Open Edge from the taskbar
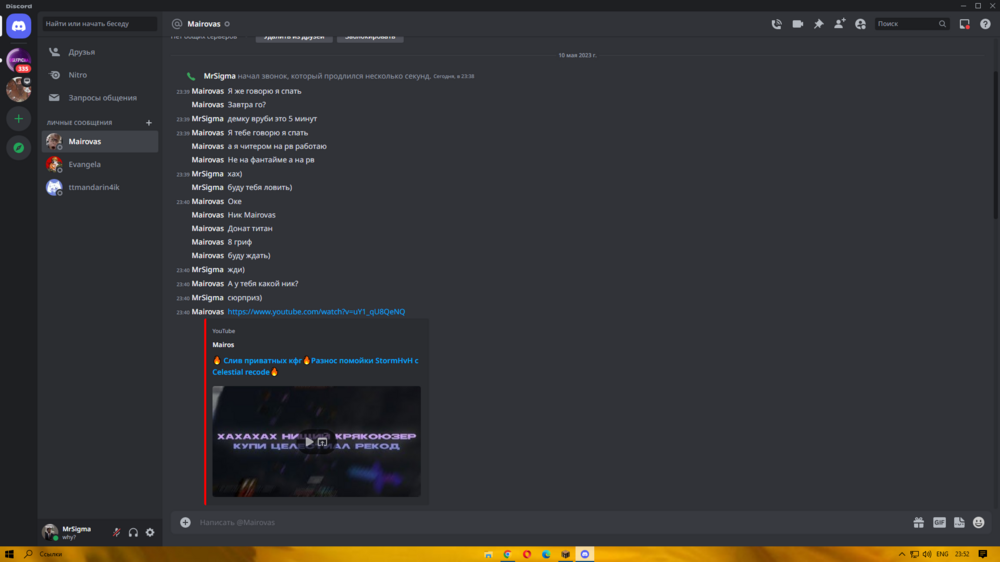The image size is (1000, 562). 546,554
